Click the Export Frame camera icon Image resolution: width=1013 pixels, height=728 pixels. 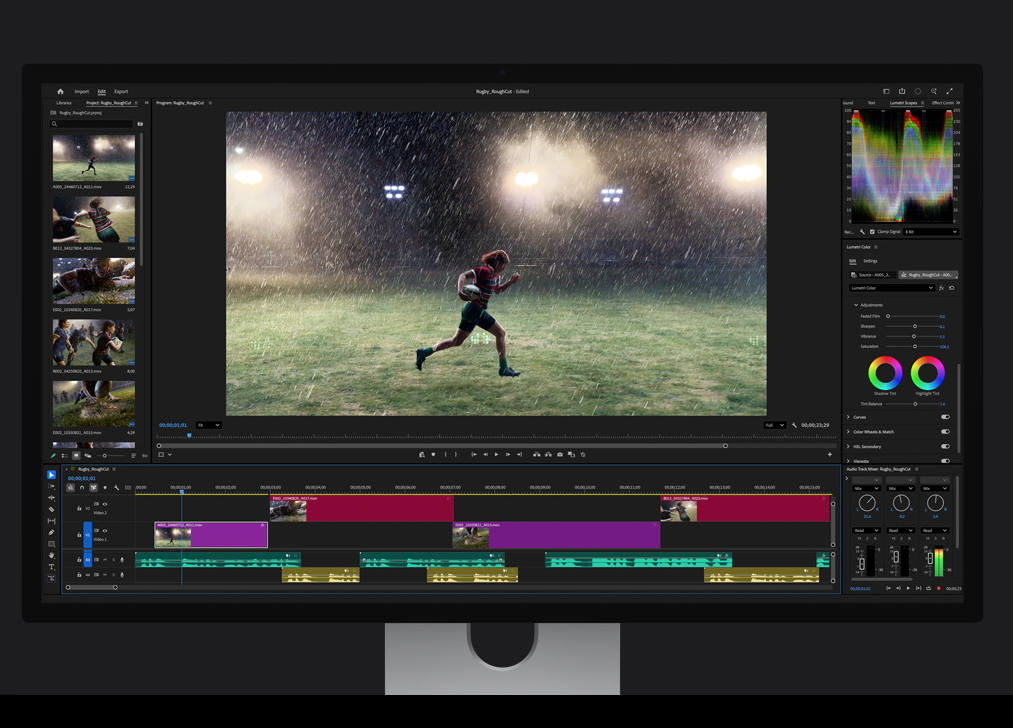tap(560, 454)
